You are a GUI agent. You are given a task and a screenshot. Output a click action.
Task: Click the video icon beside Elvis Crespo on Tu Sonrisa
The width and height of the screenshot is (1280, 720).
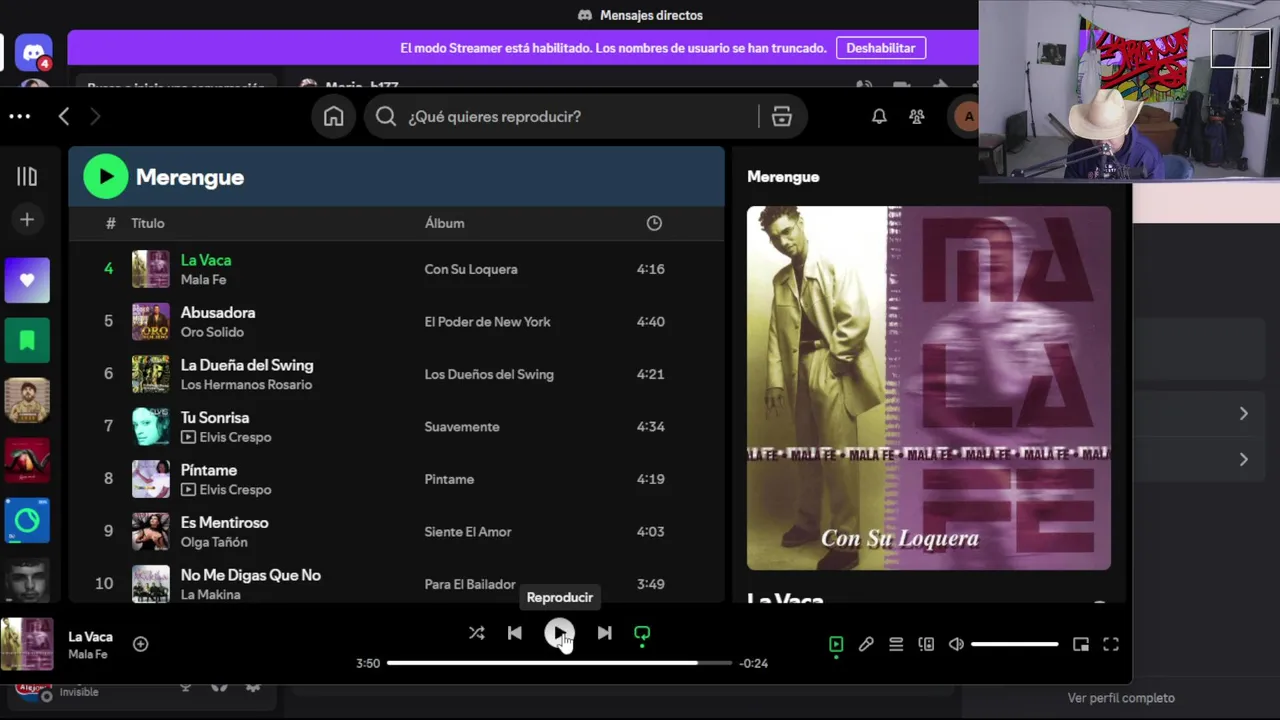pos(188,437)
